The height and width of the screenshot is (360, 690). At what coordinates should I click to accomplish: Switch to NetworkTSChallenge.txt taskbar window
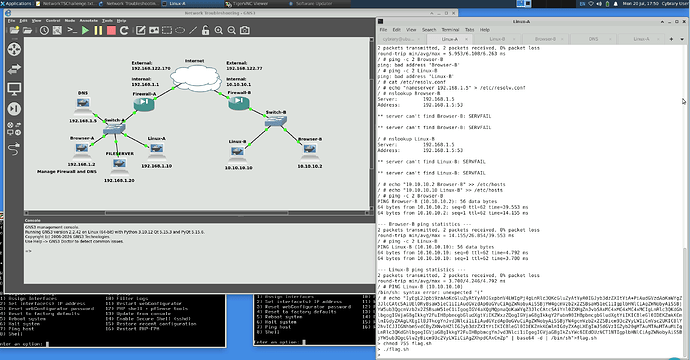pyautogui.click(x=65, y=4)
